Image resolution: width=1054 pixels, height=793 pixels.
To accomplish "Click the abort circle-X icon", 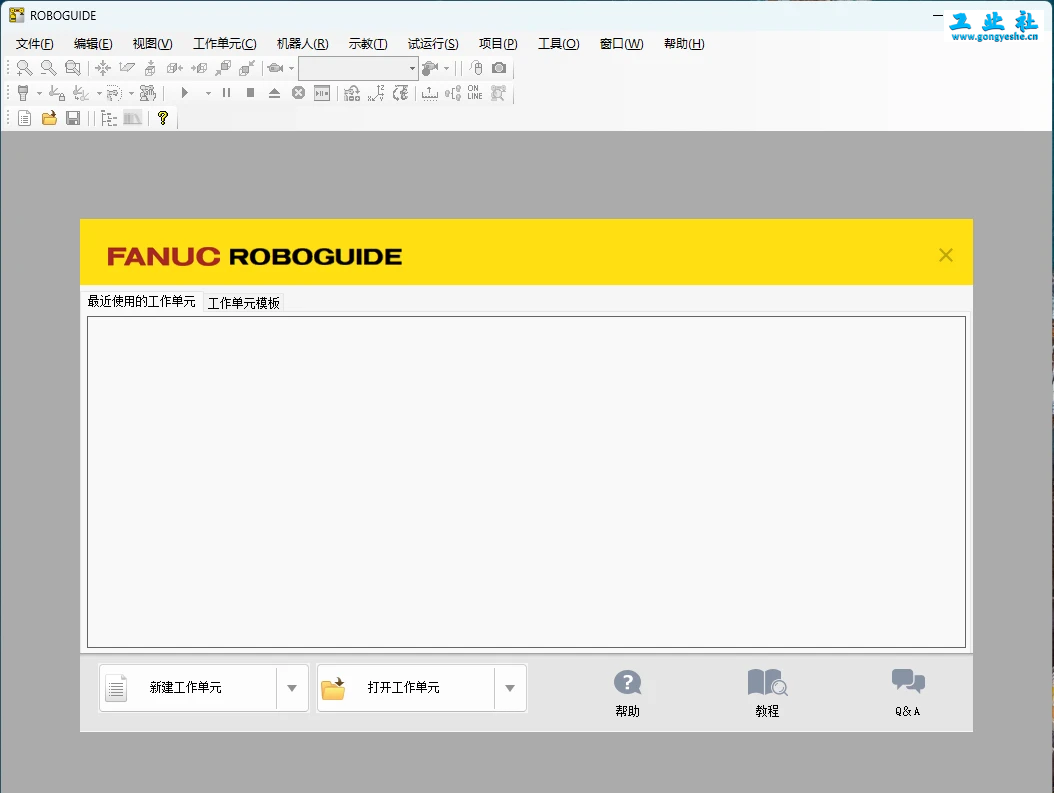I will tap(298, 93).
